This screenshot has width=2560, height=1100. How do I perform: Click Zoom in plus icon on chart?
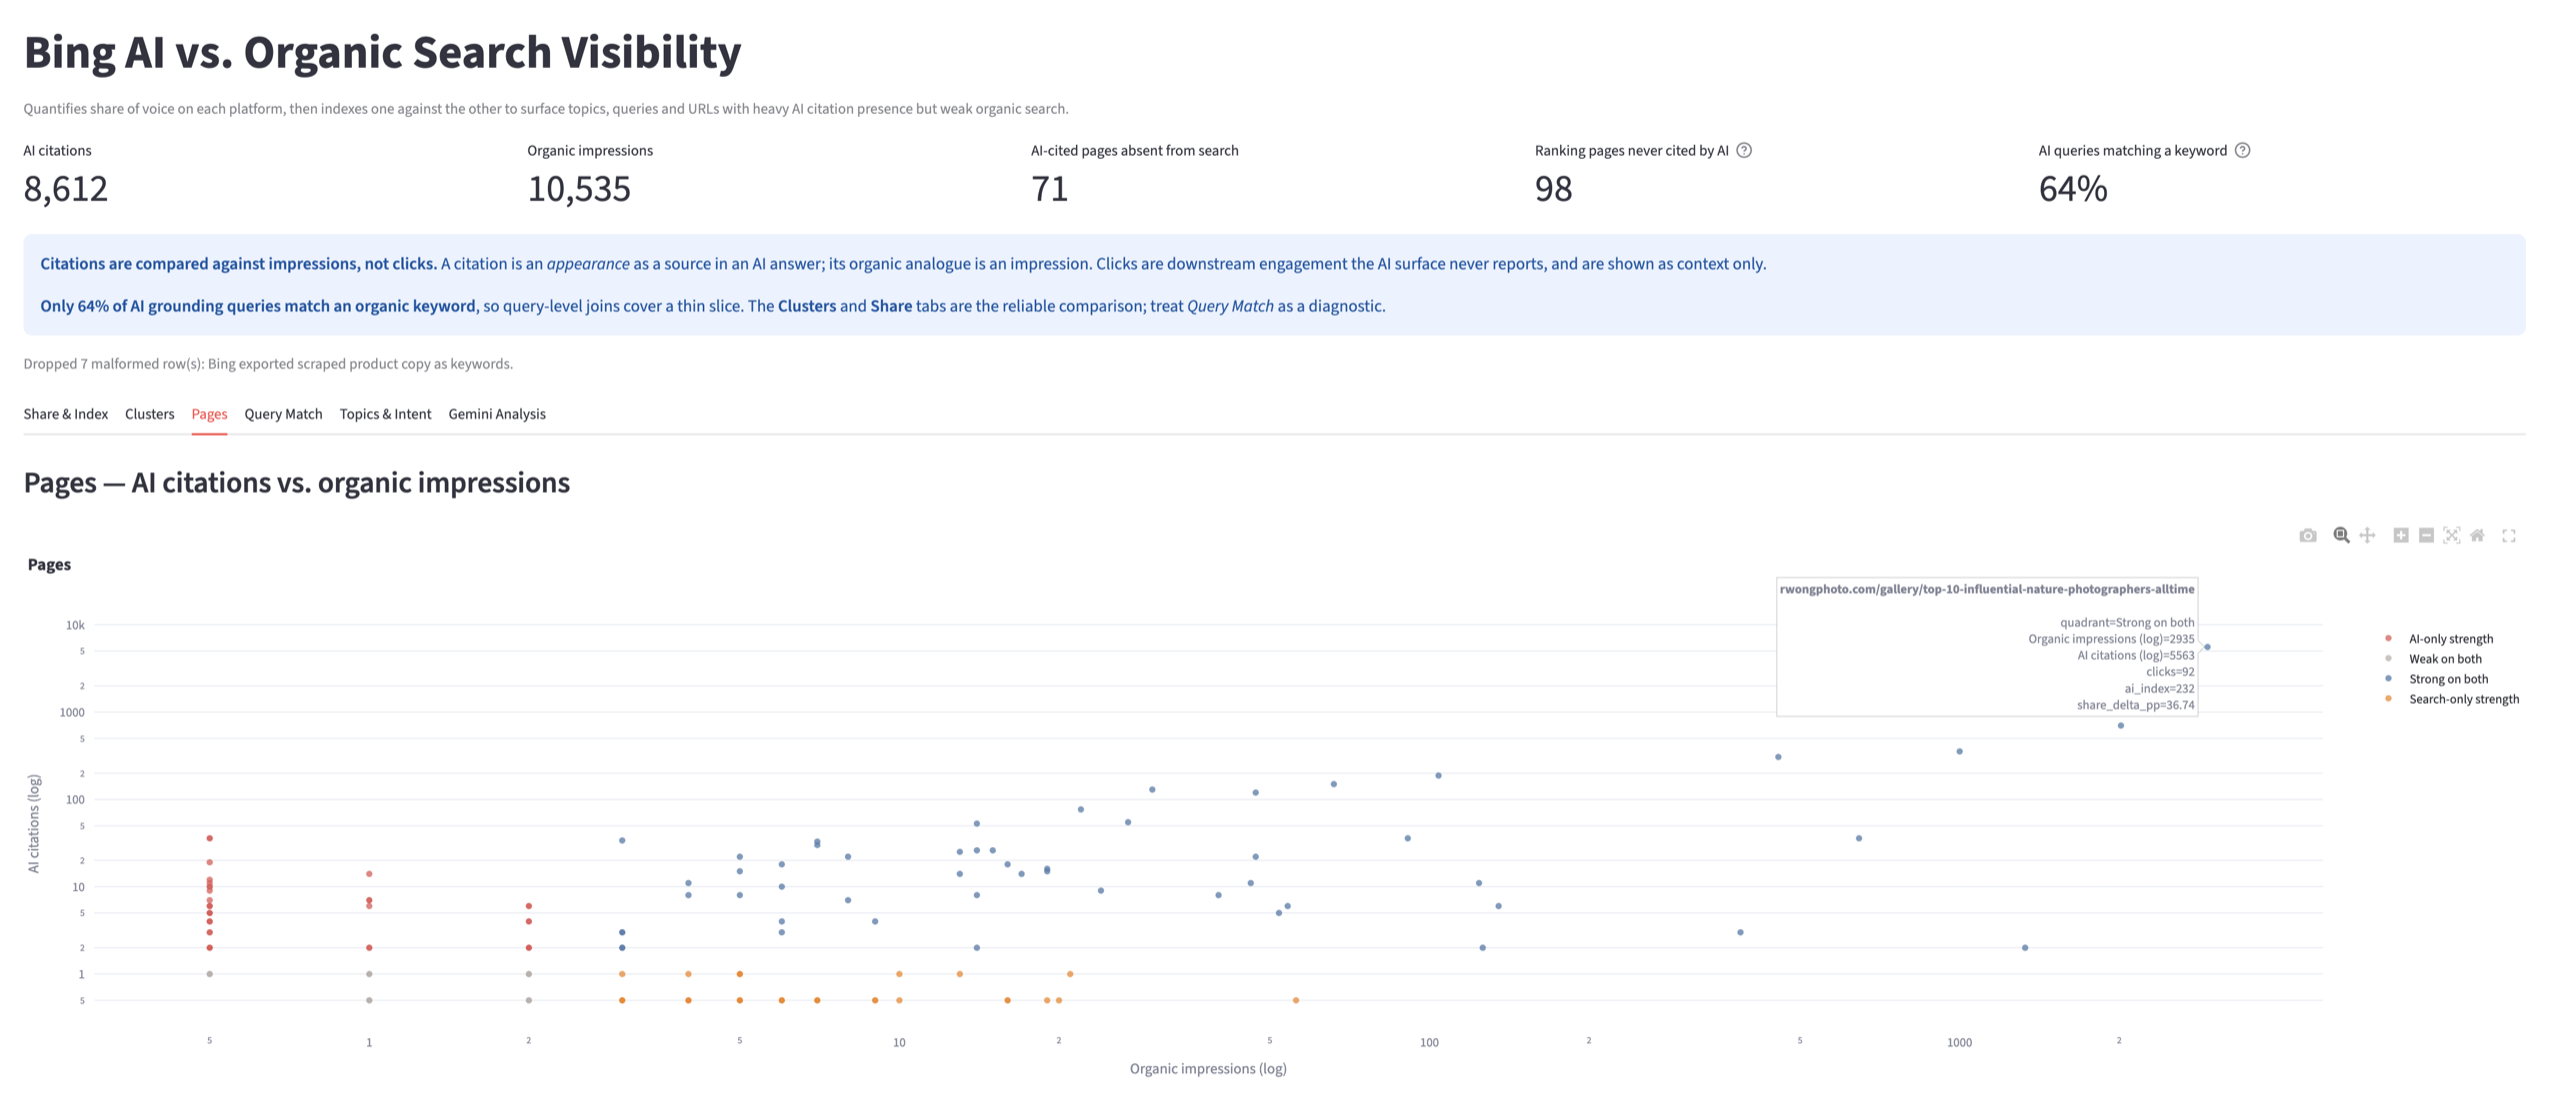(x=2400, y=536)
